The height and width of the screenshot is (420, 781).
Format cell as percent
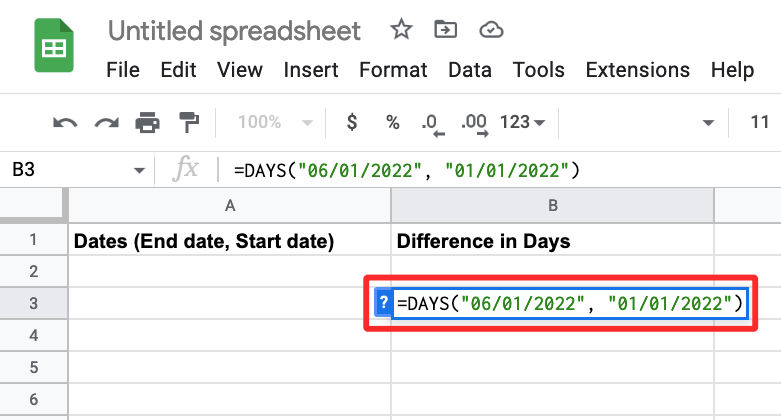(393, 123)
